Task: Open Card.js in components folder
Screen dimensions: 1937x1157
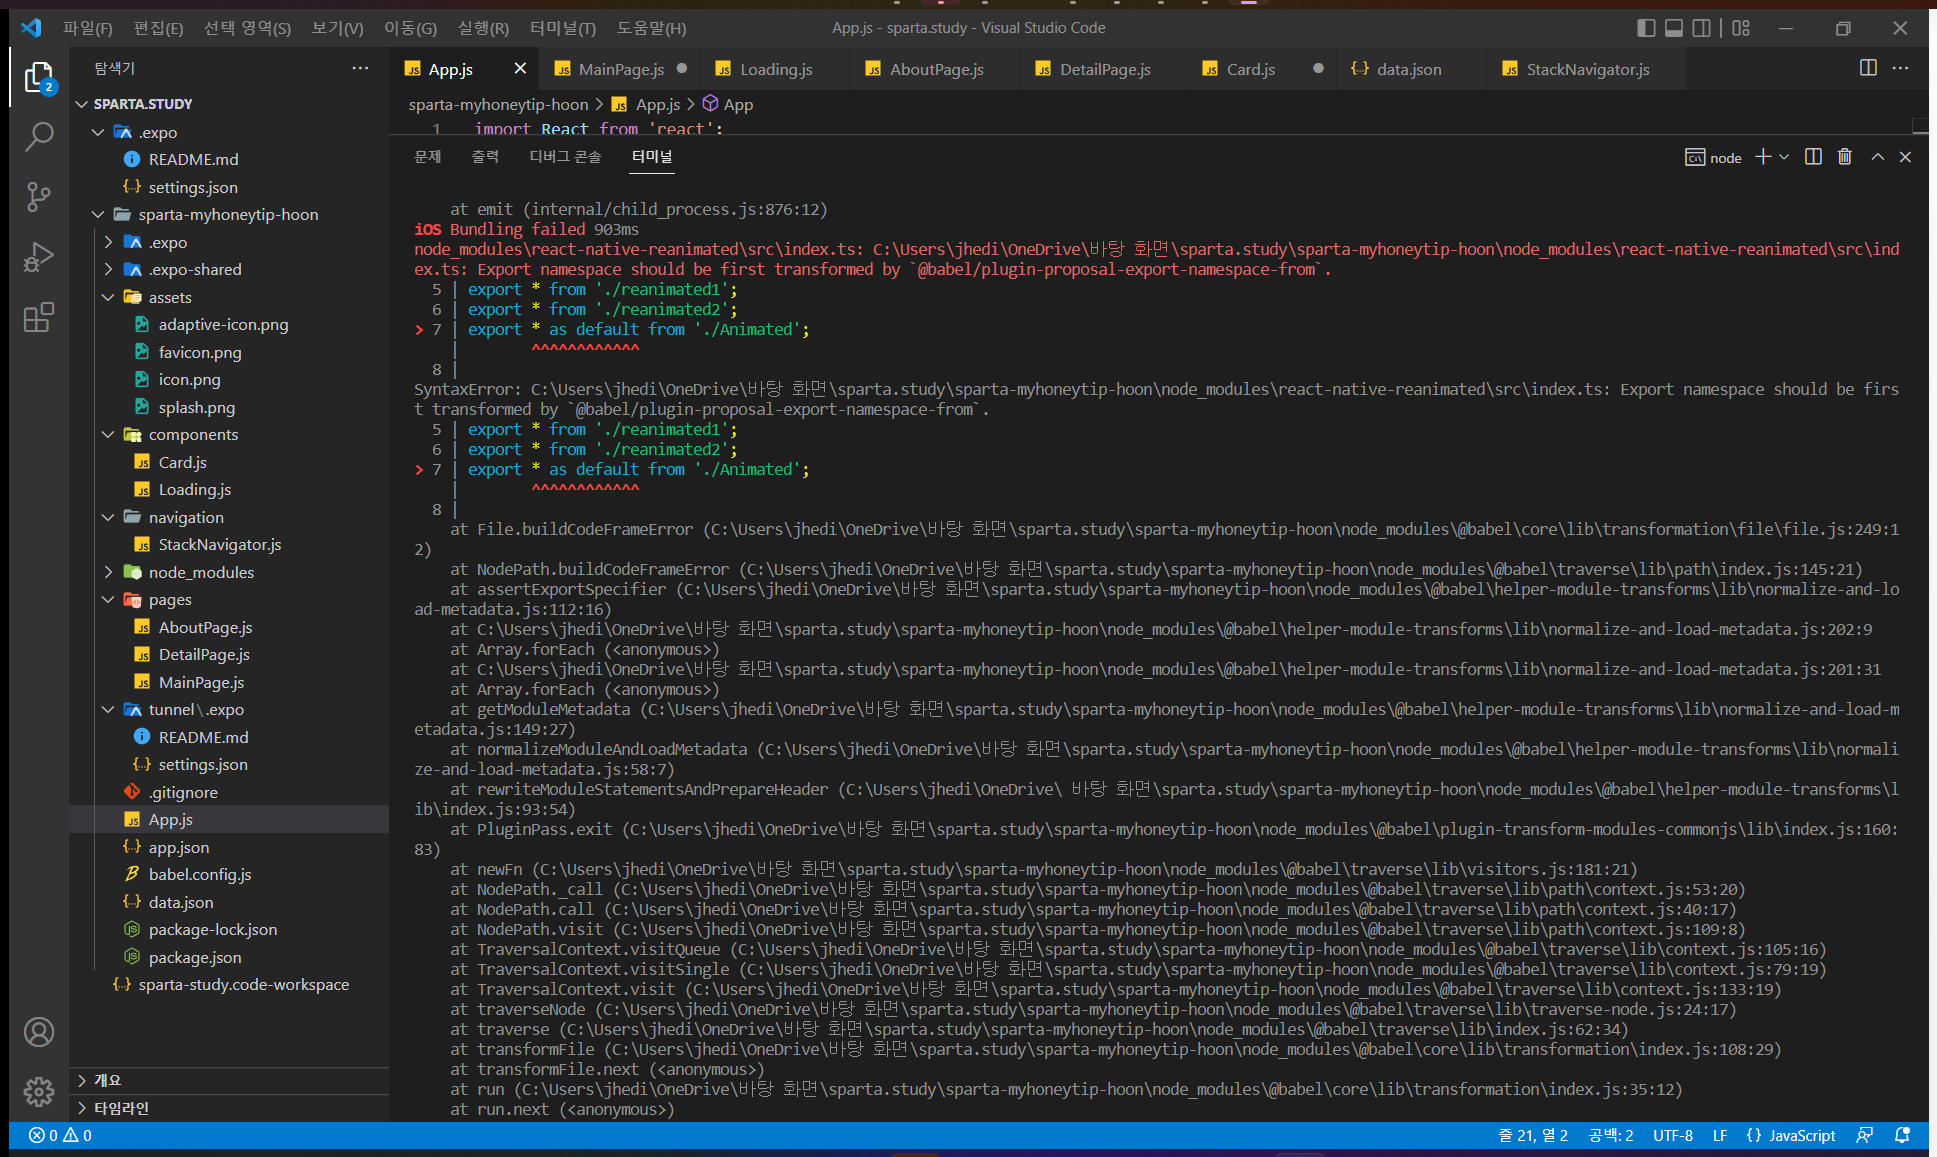Action: (x=183, y=462)
